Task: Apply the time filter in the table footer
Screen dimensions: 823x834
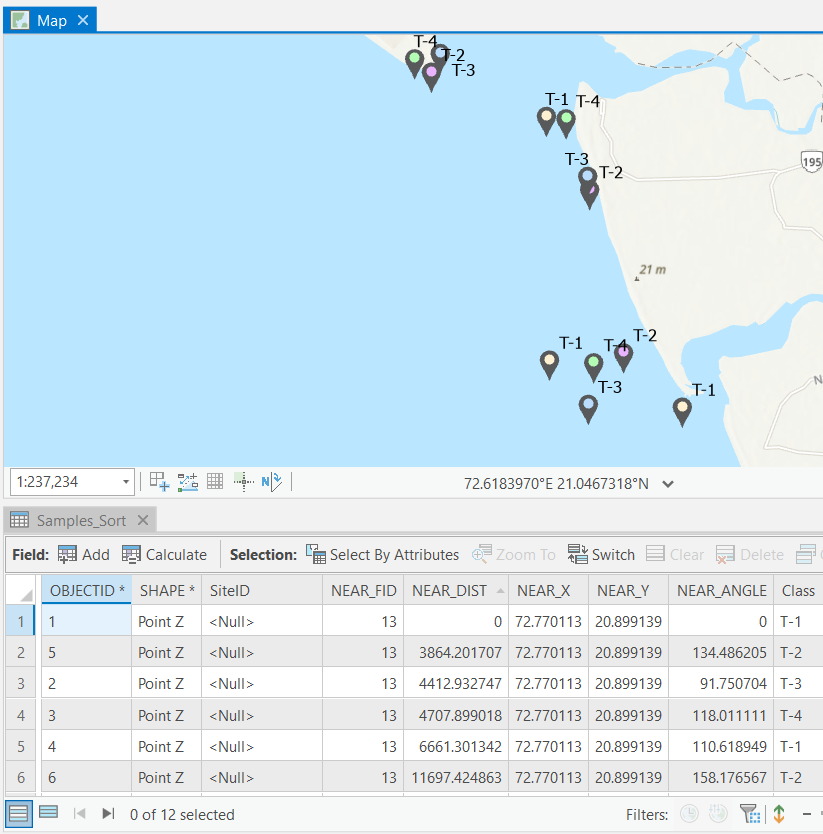Action: click(689, 812)
